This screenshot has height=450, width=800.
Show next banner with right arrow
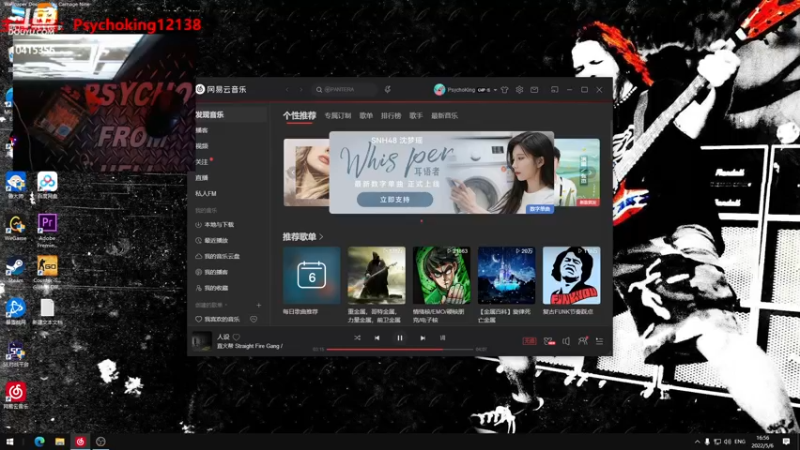(592, 172)
